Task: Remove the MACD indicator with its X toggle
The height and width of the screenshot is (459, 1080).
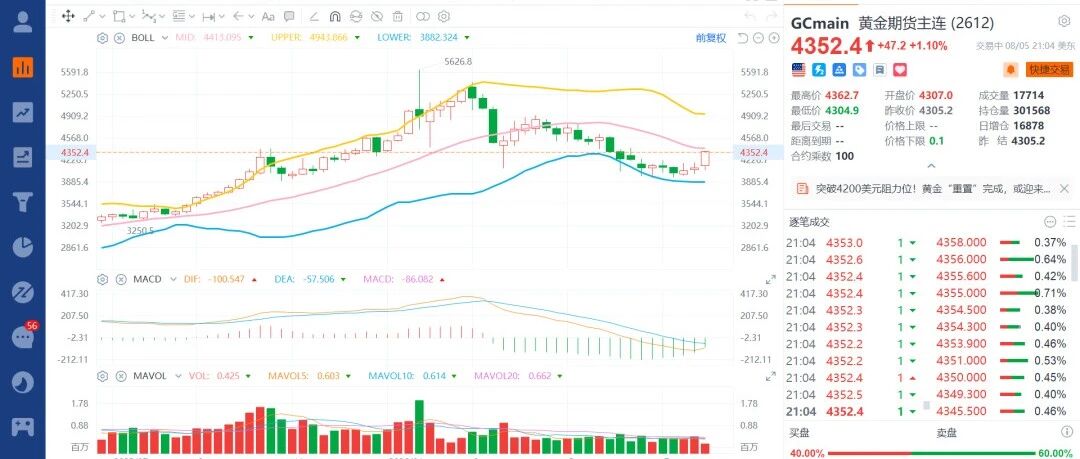Action: click(119, 279)
